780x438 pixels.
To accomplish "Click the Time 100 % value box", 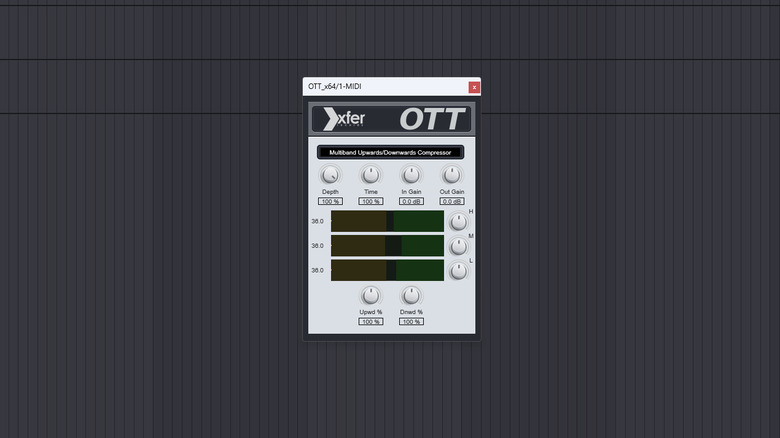I will point(371,201).
